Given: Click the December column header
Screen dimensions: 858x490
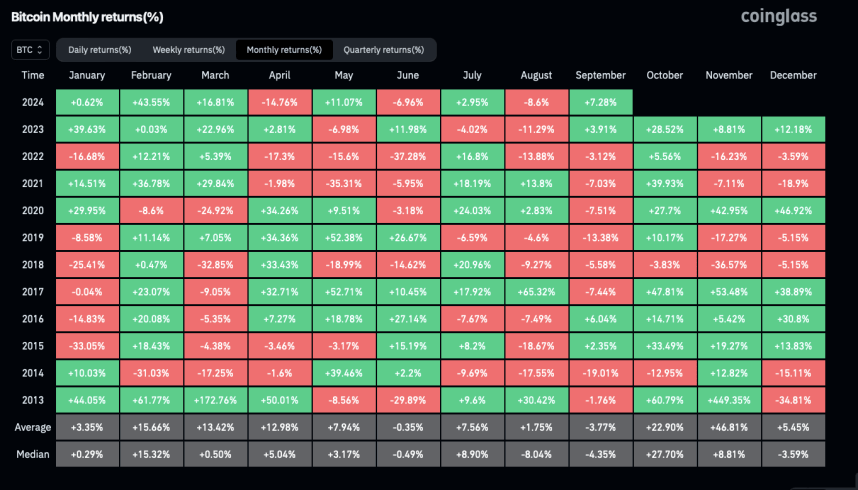Looking at the screenshot, I should coord(794,75).
